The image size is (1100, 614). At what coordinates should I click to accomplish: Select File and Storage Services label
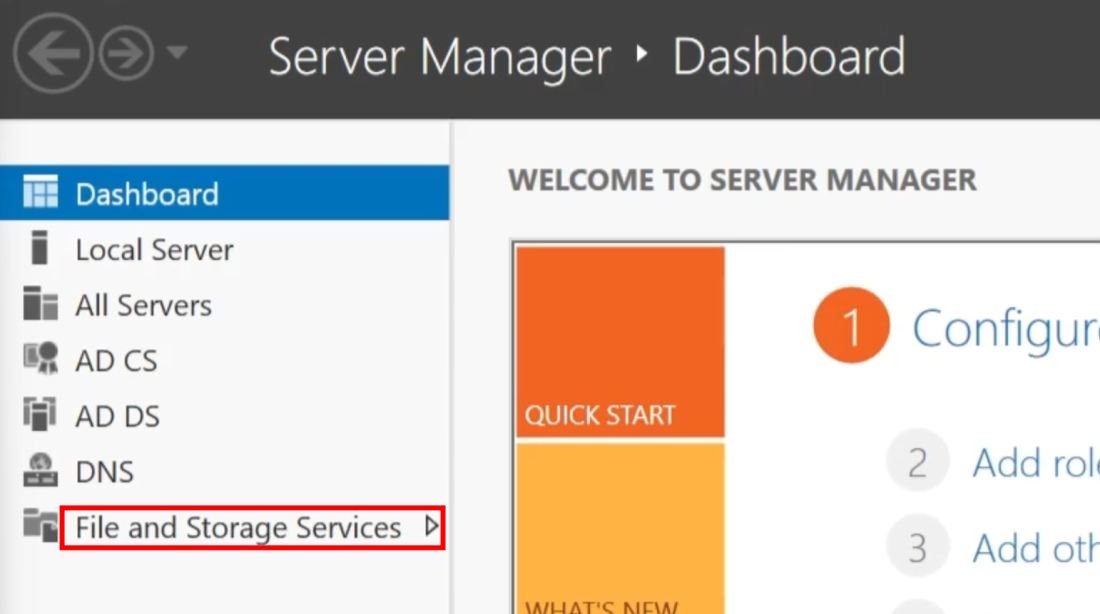pyautogui.click(x=238, y=527)
